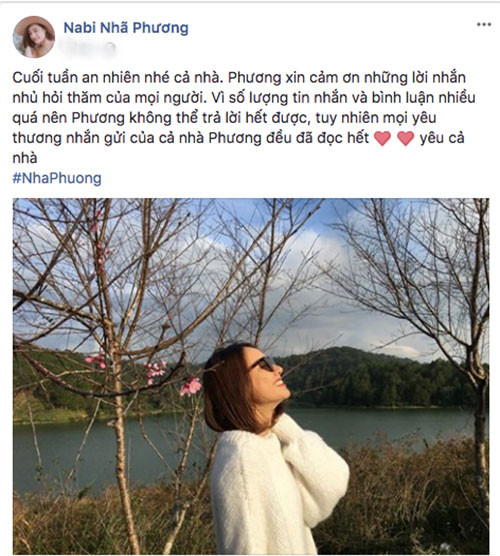Click the words "yêu cả" after the hearts
The image size is (500, 556).
(442, 138)
